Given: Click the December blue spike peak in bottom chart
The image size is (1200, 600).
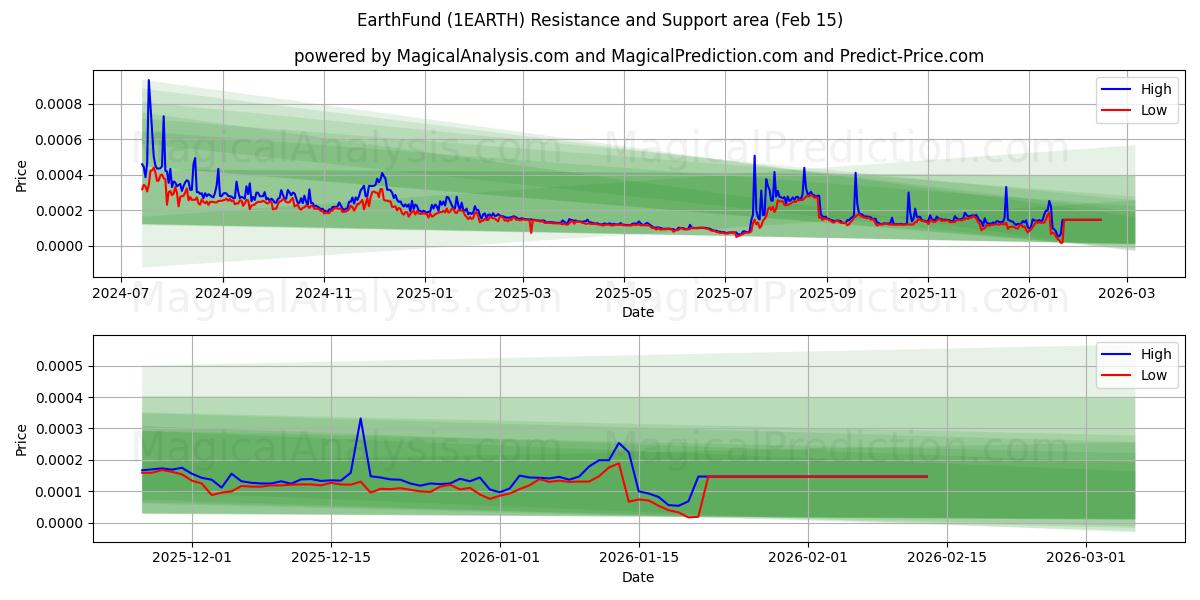Looking at the screenshot, I should [x=360, y=419].
